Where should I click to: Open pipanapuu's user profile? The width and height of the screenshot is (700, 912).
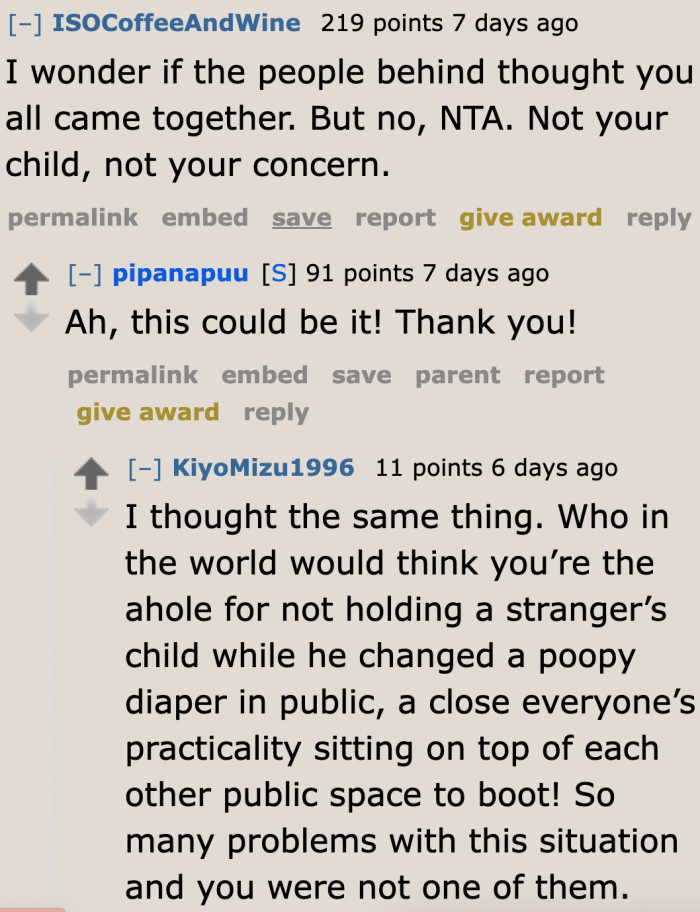tap(180, 273)
